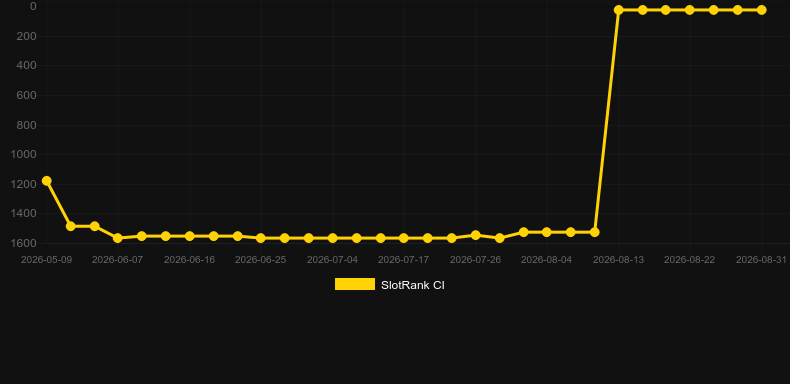Select the data point above the 2026-06-16 label
790x384 pixels.
[189, 236]
